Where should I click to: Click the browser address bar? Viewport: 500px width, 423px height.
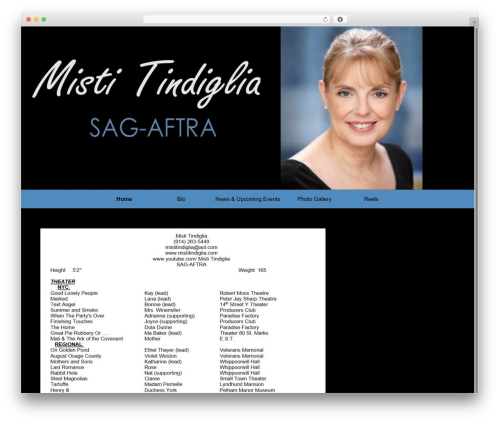point(237,19)
